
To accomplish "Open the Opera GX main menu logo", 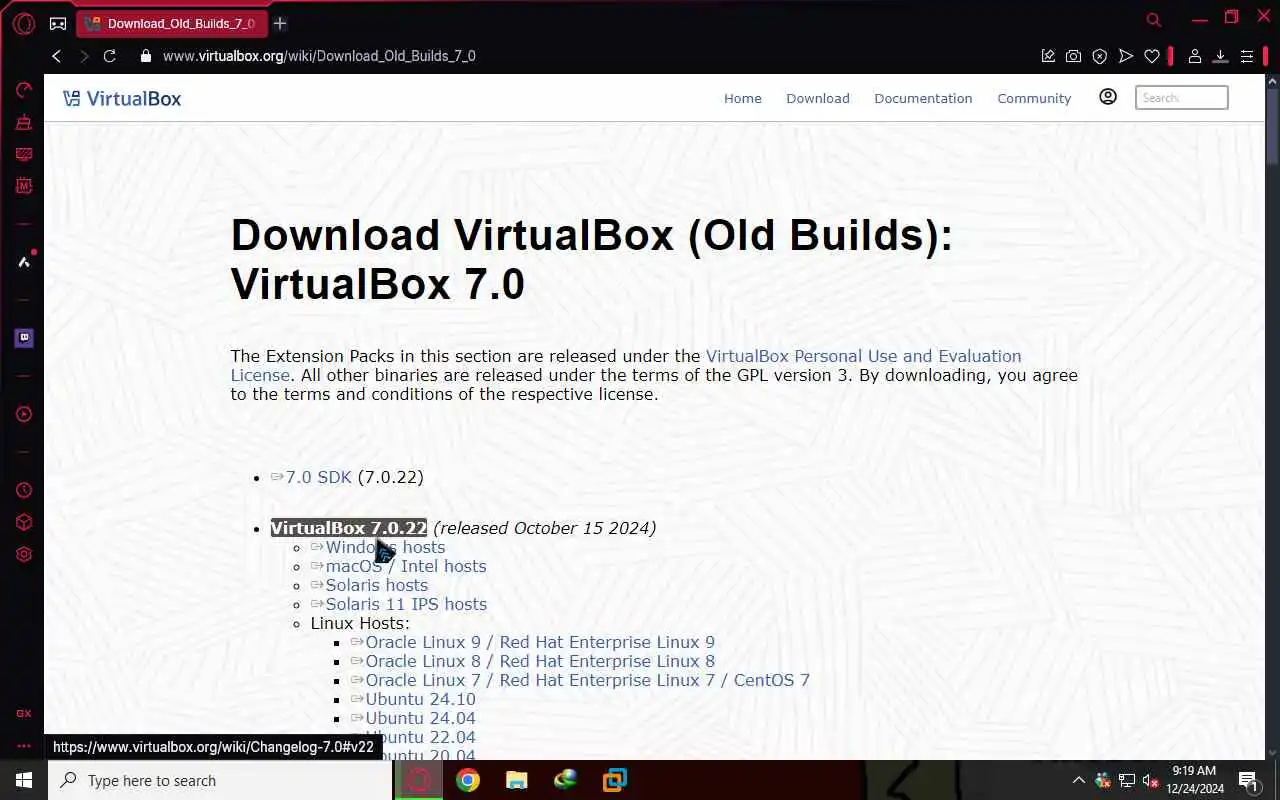I will pos(24,23).
